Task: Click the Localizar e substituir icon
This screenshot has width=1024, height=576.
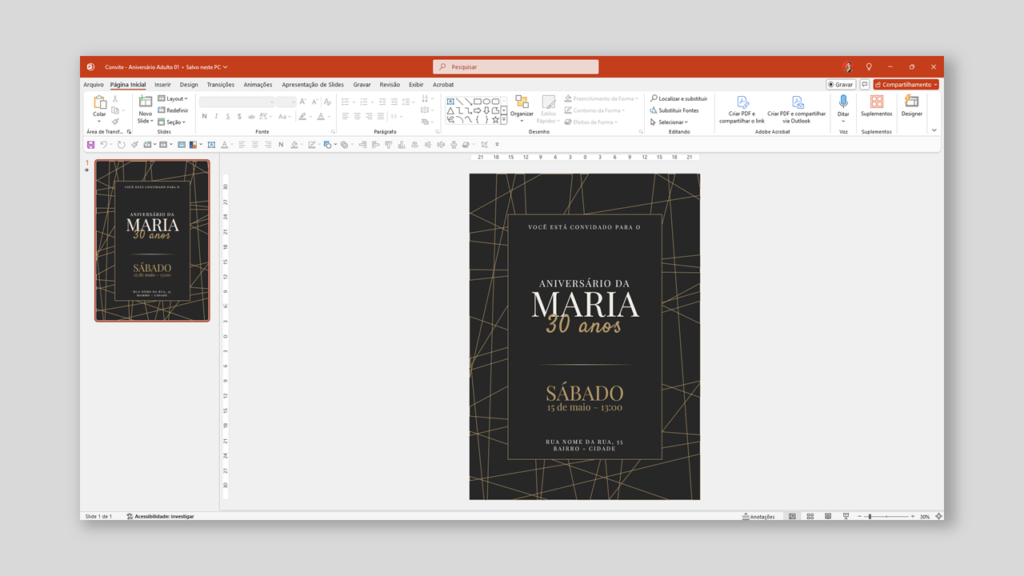Action: (x=652, y=97)
